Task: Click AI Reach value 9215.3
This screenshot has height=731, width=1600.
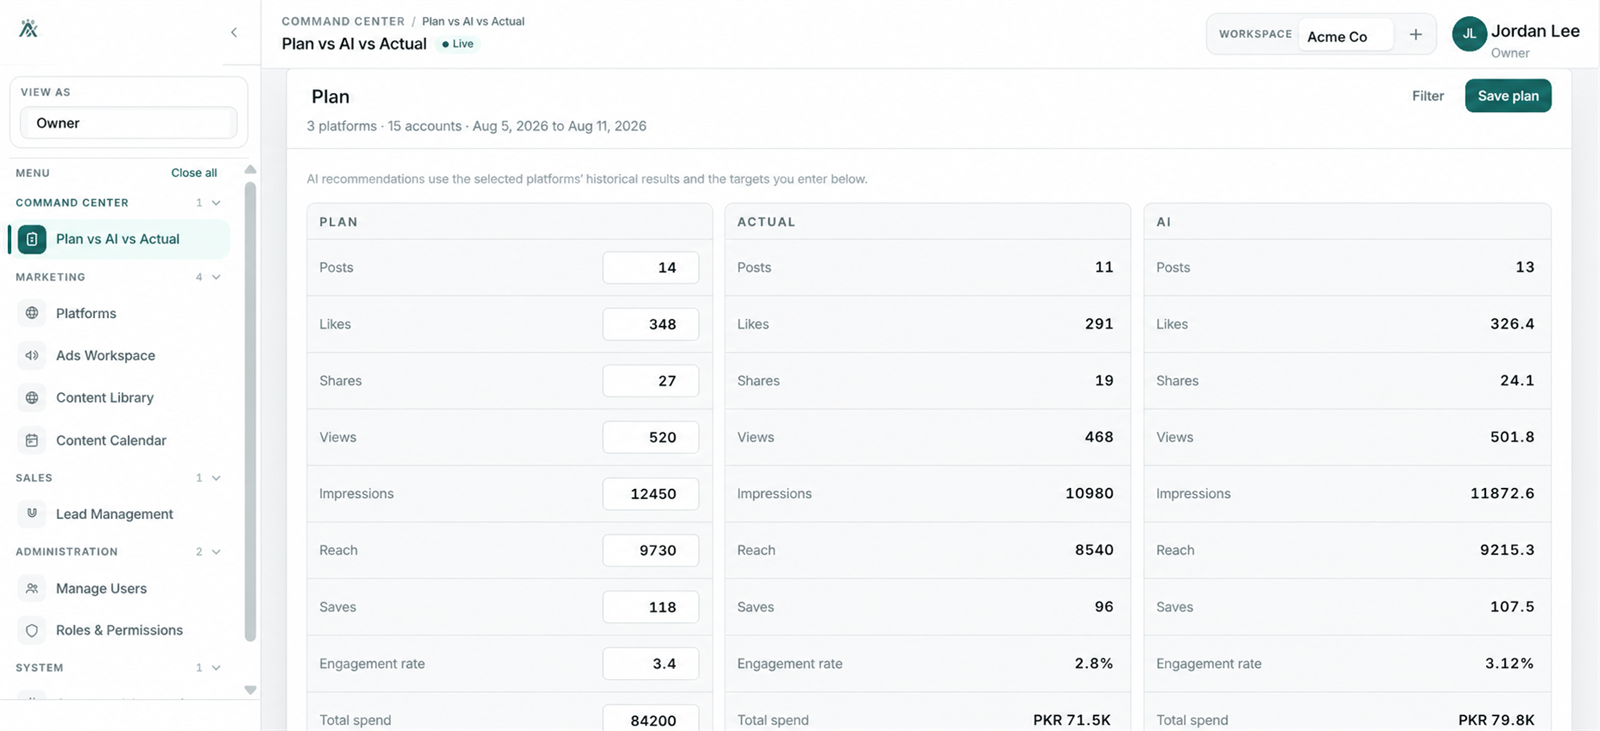Action: 1507,550
